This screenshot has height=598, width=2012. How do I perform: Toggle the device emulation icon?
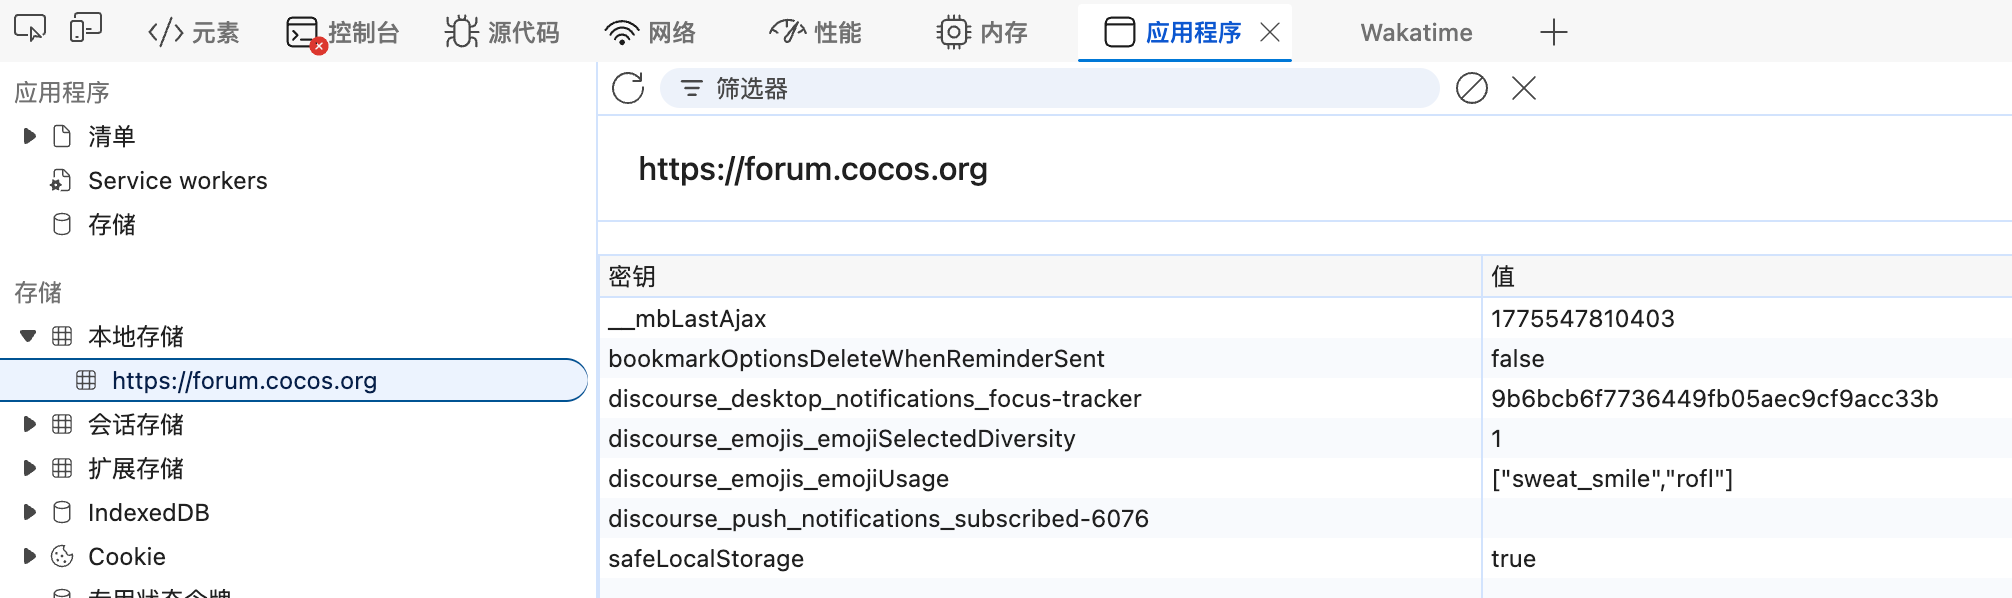[x=86, y=30]
